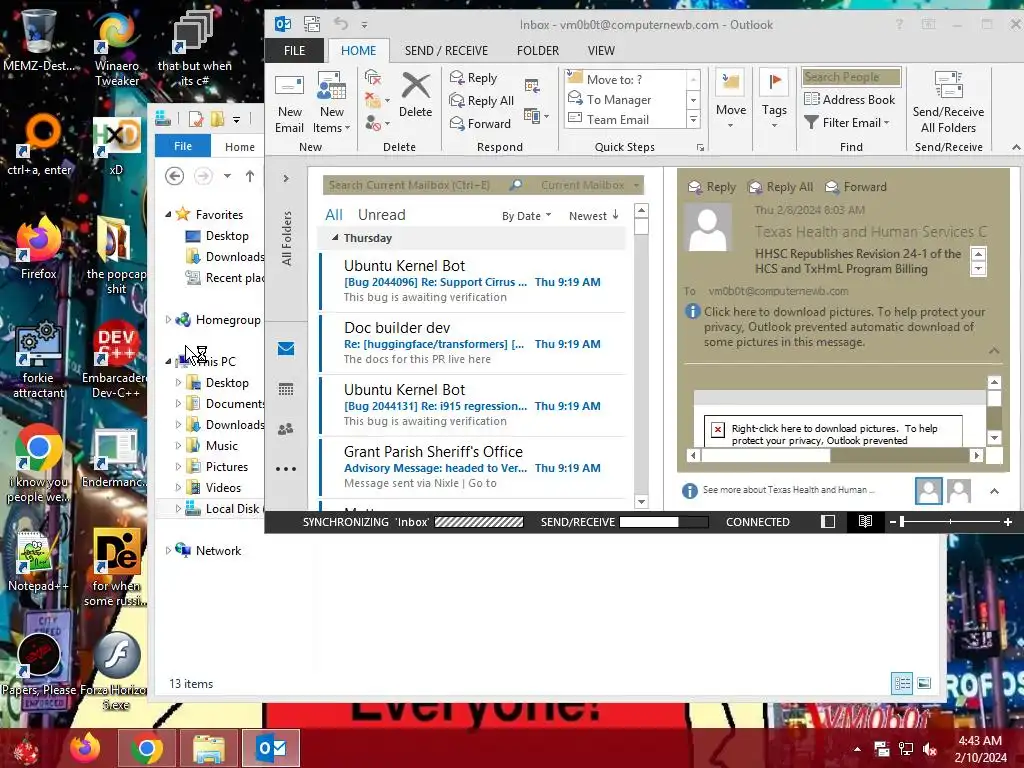Open more navigation options (three dots)
Viewport: 1024px width, 768px height.
pos(285,469)
